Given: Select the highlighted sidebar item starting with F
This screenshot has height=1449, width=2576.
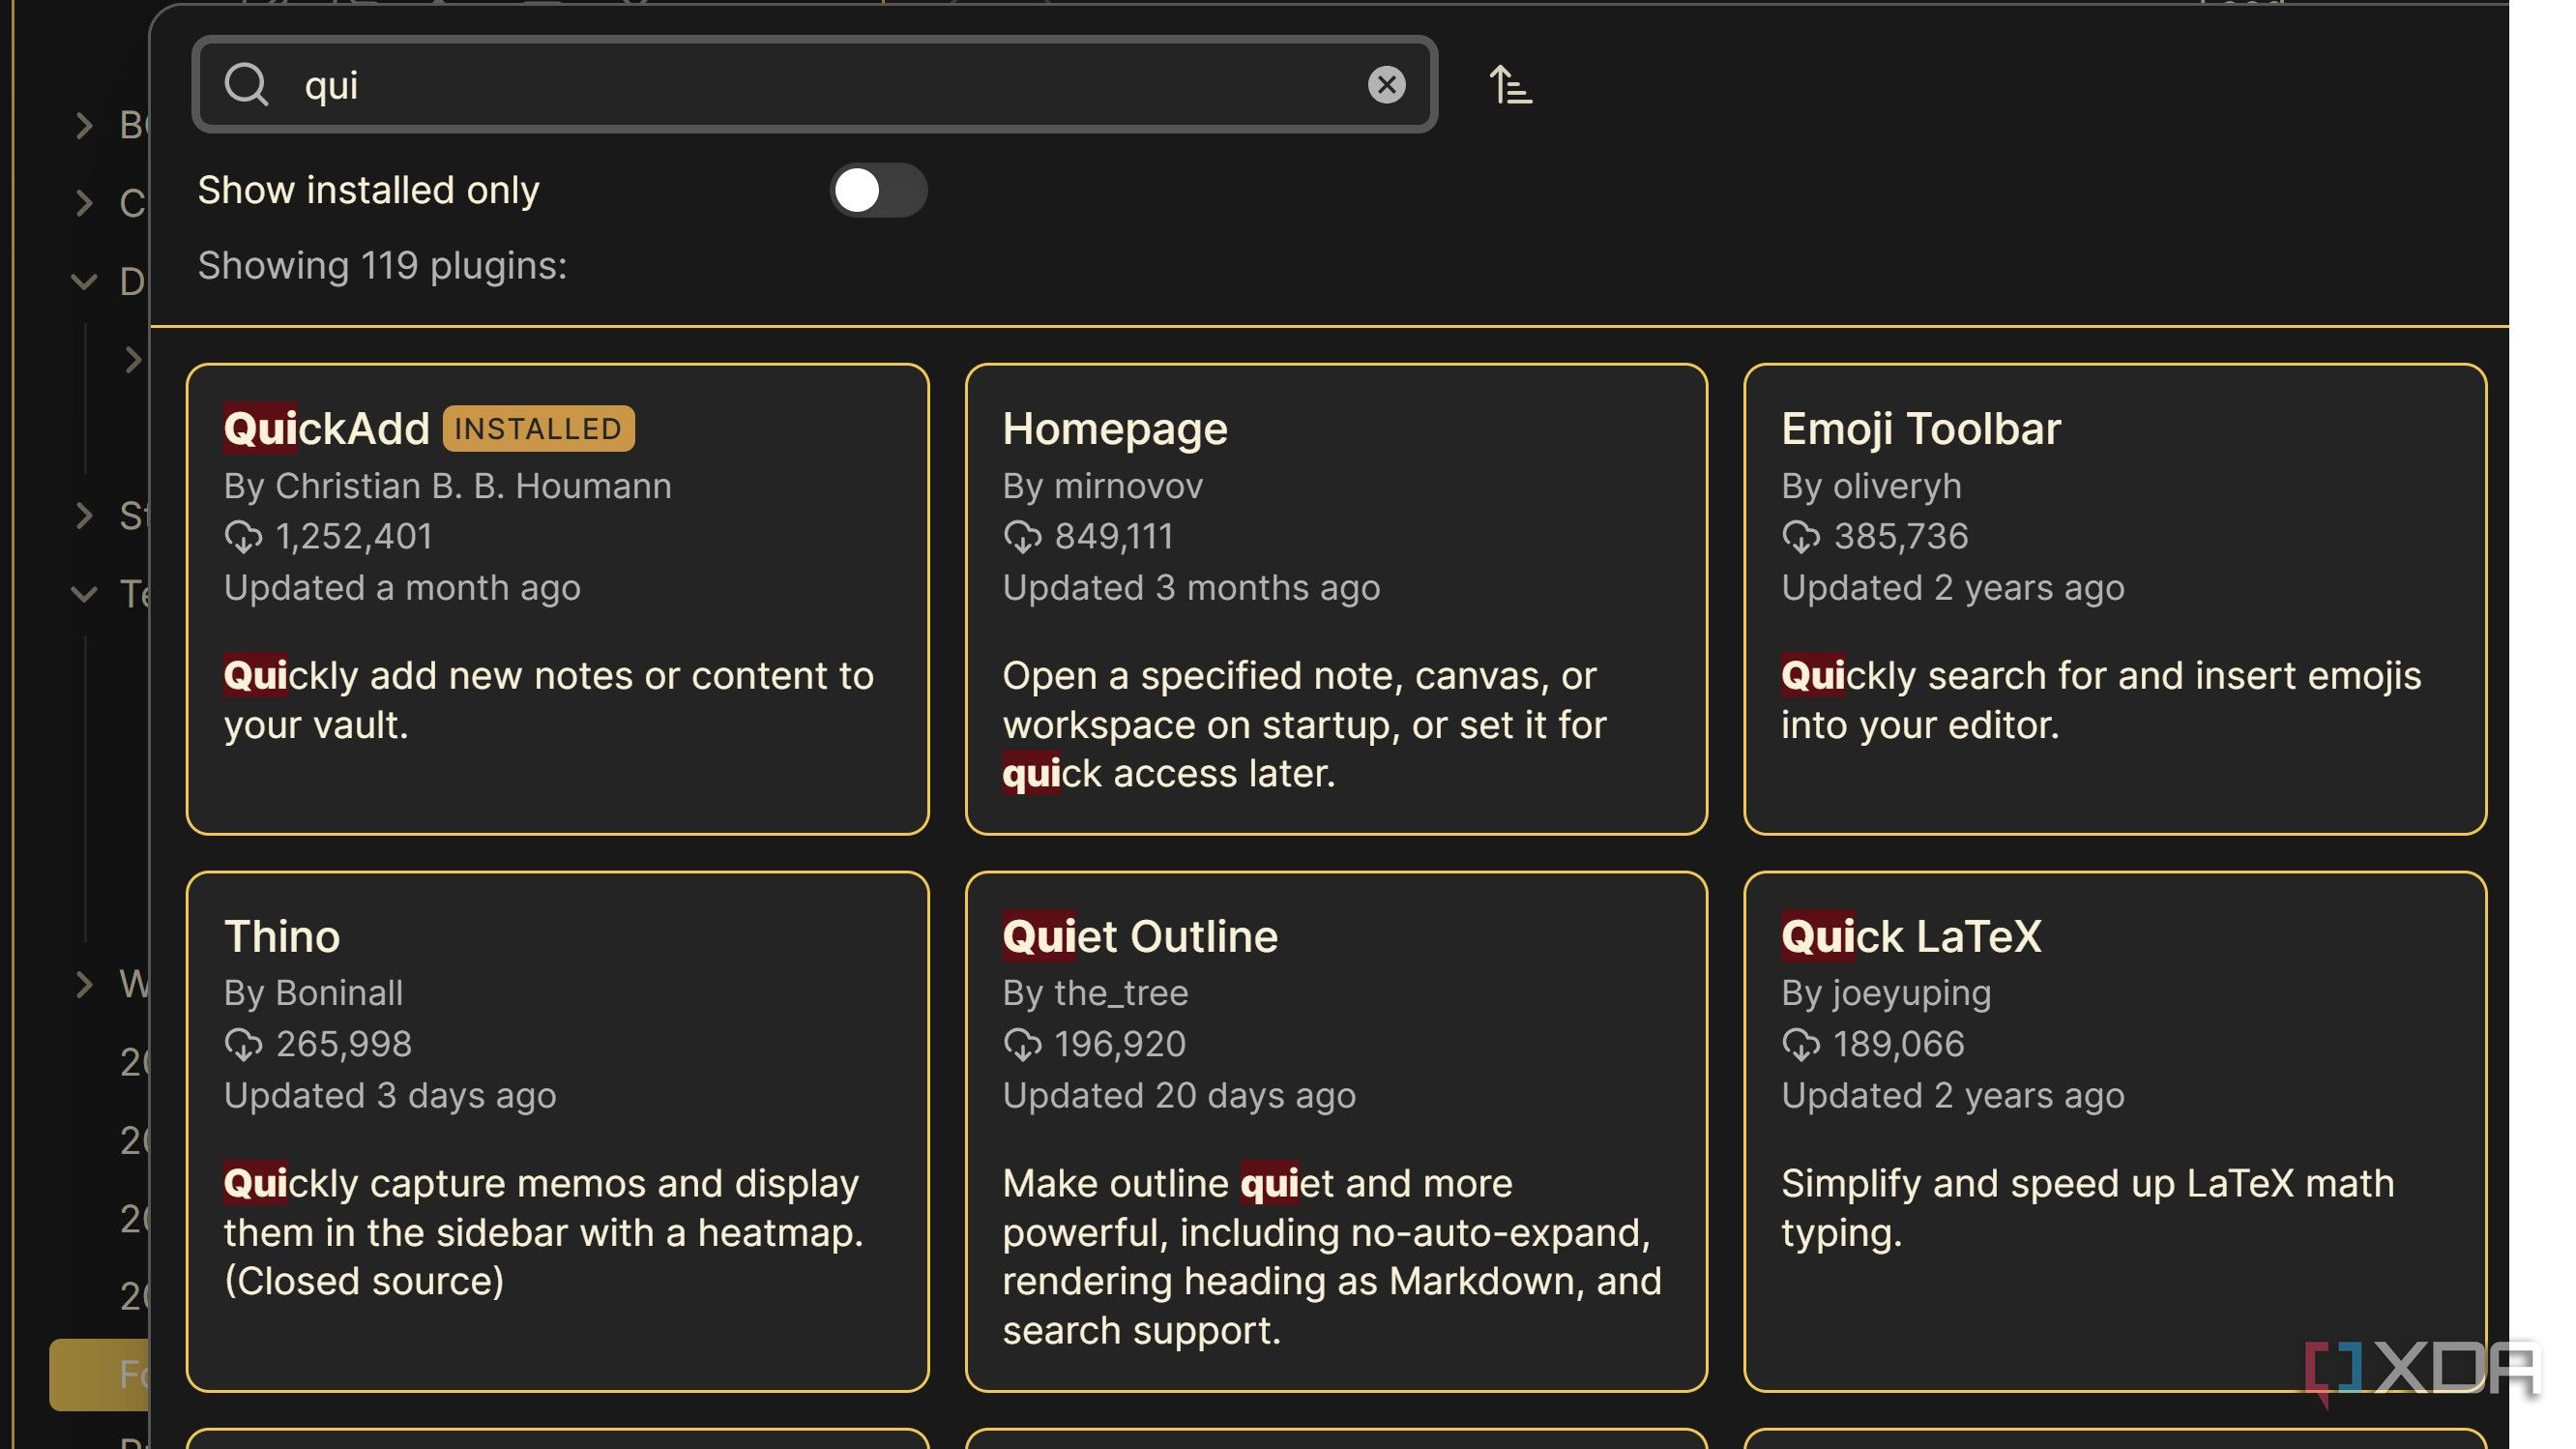Looking at the screenshot, I should (x=99, y=1375).
